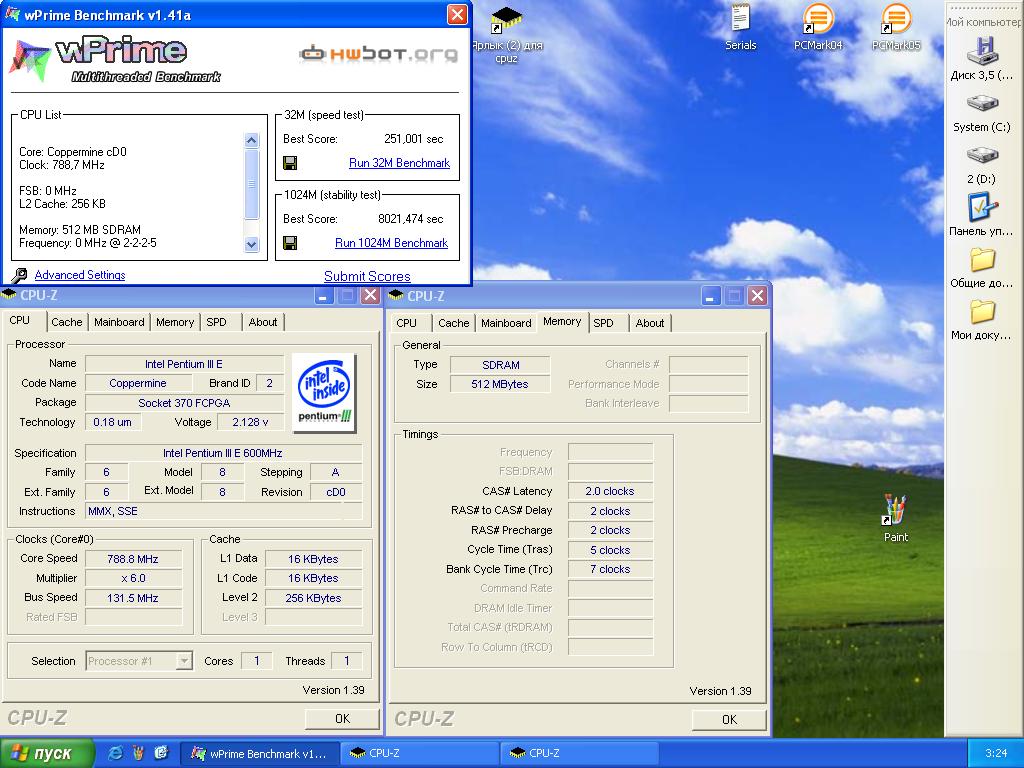Image resolution: width=1024 pixels, height=768 pixels.
Task: Switch to Cache tab in right CPU-Z
Action: click(453, 323)
